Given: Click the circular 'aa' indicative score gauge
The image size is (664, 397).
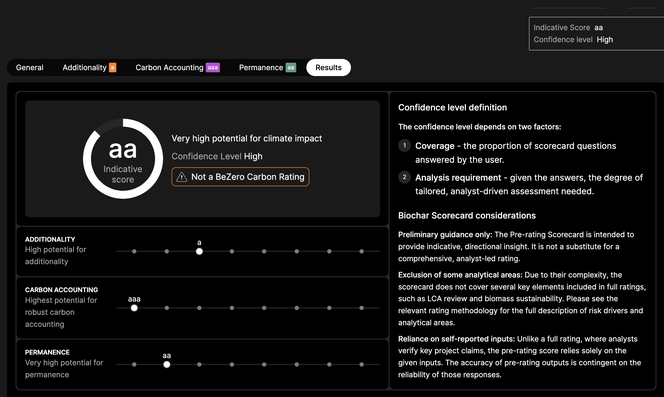Looking at the screenshot, I should click(123, 158).
